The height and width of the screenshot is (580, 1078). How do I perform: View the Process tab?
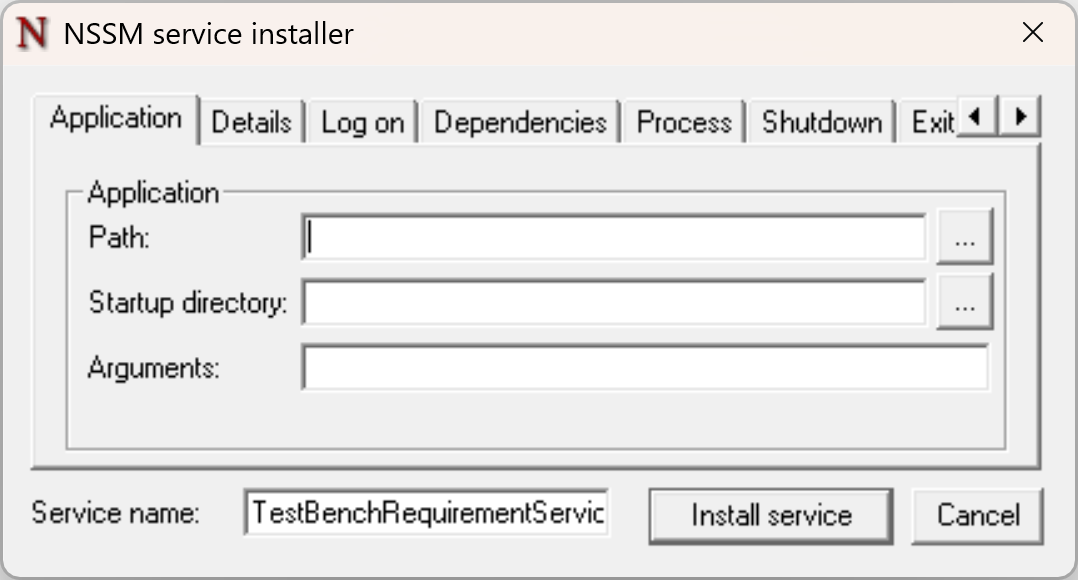[683, 120]
